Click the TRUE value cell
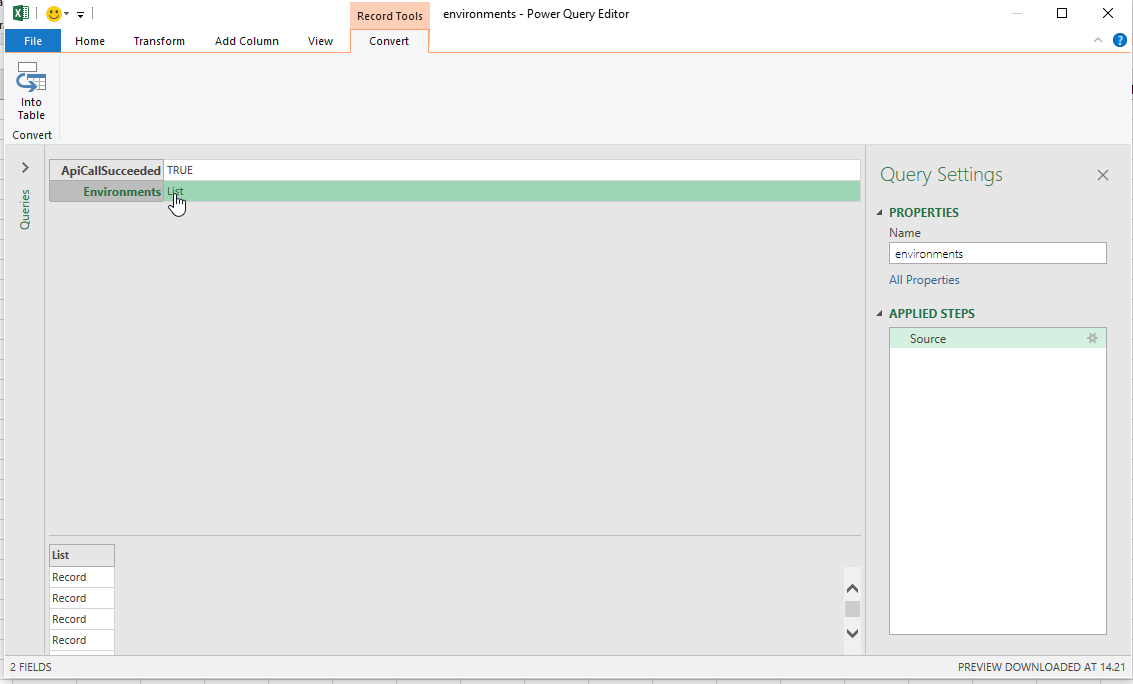1133x684 pixels. point(512,170)
